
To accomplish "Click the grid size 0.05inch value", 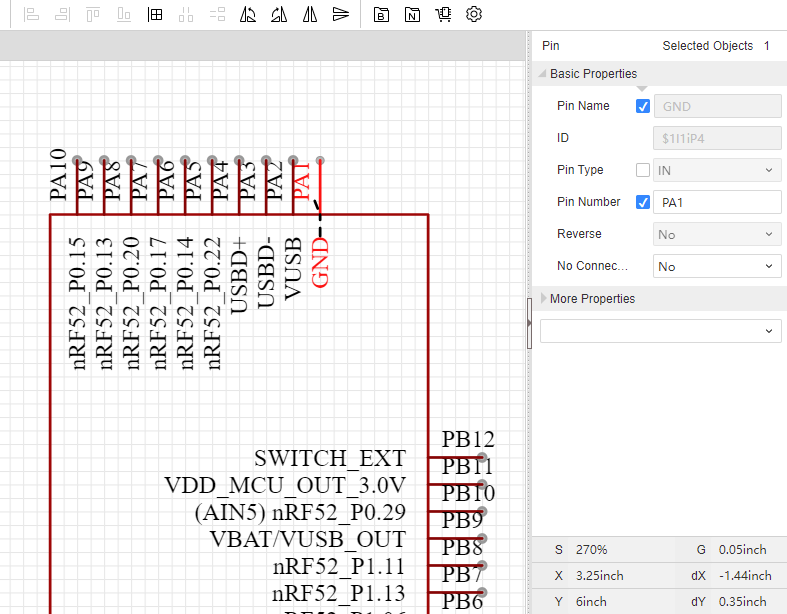I will tap(742, 550).
